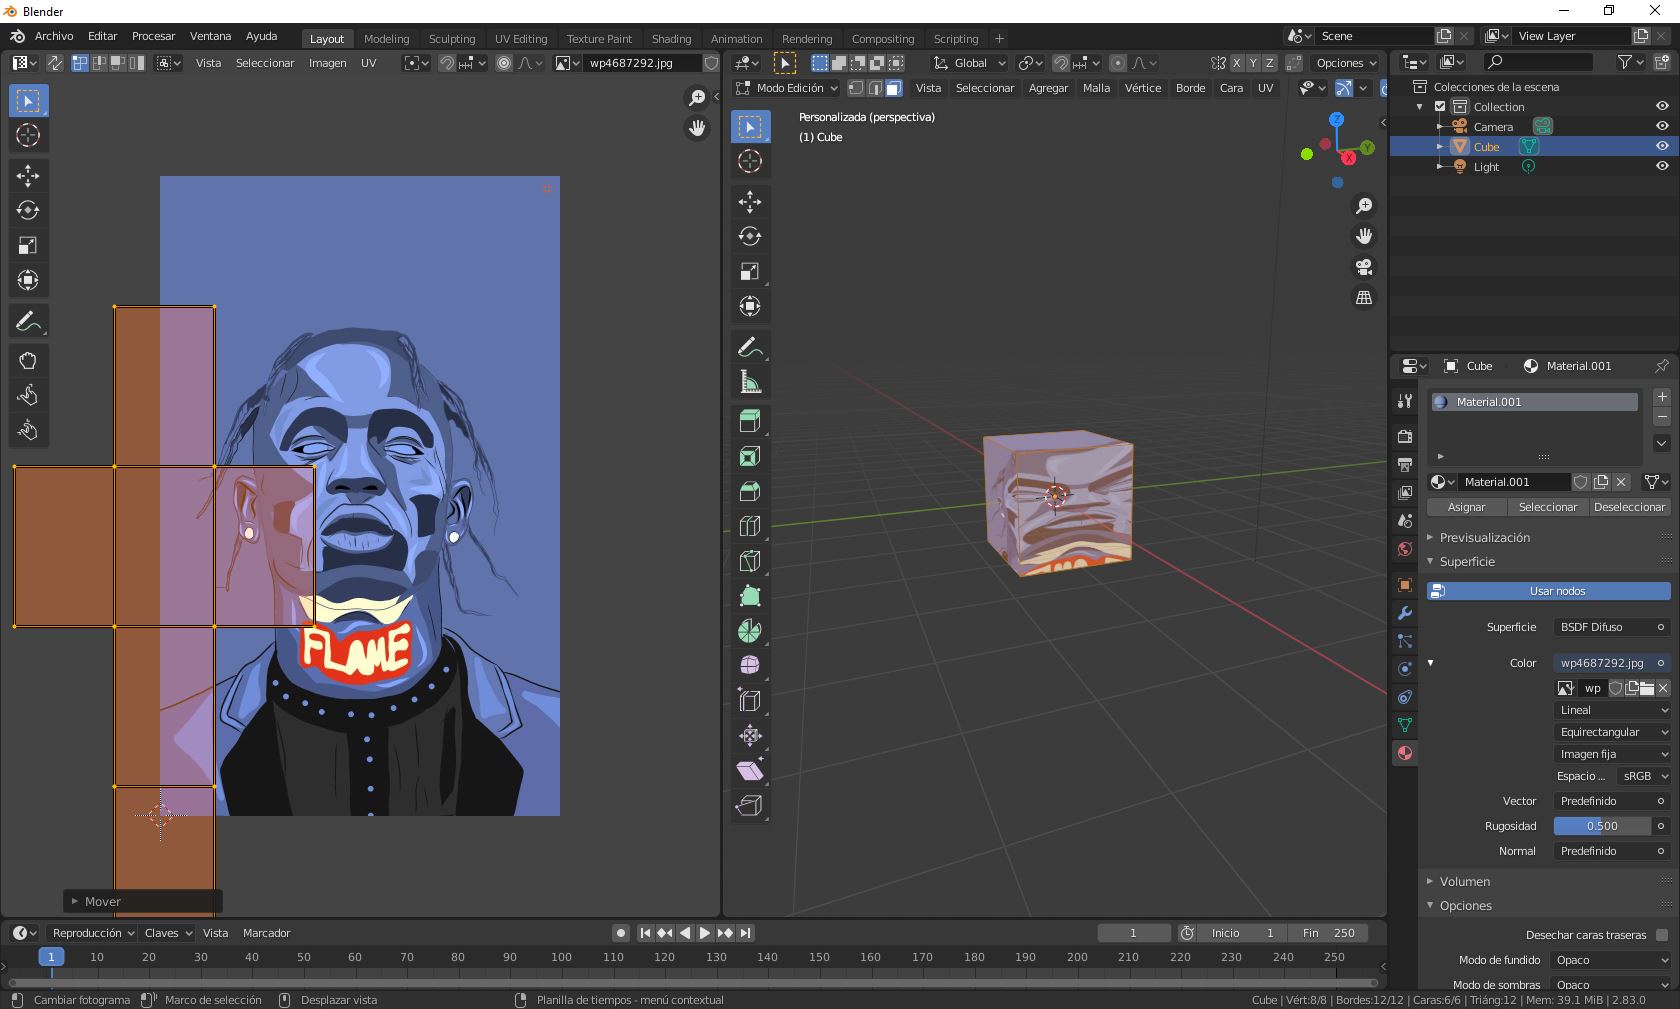Toggle visibility of Camera in outliner
This screenshot has height=1009, width=1680.
click(x=1662, y=127)
